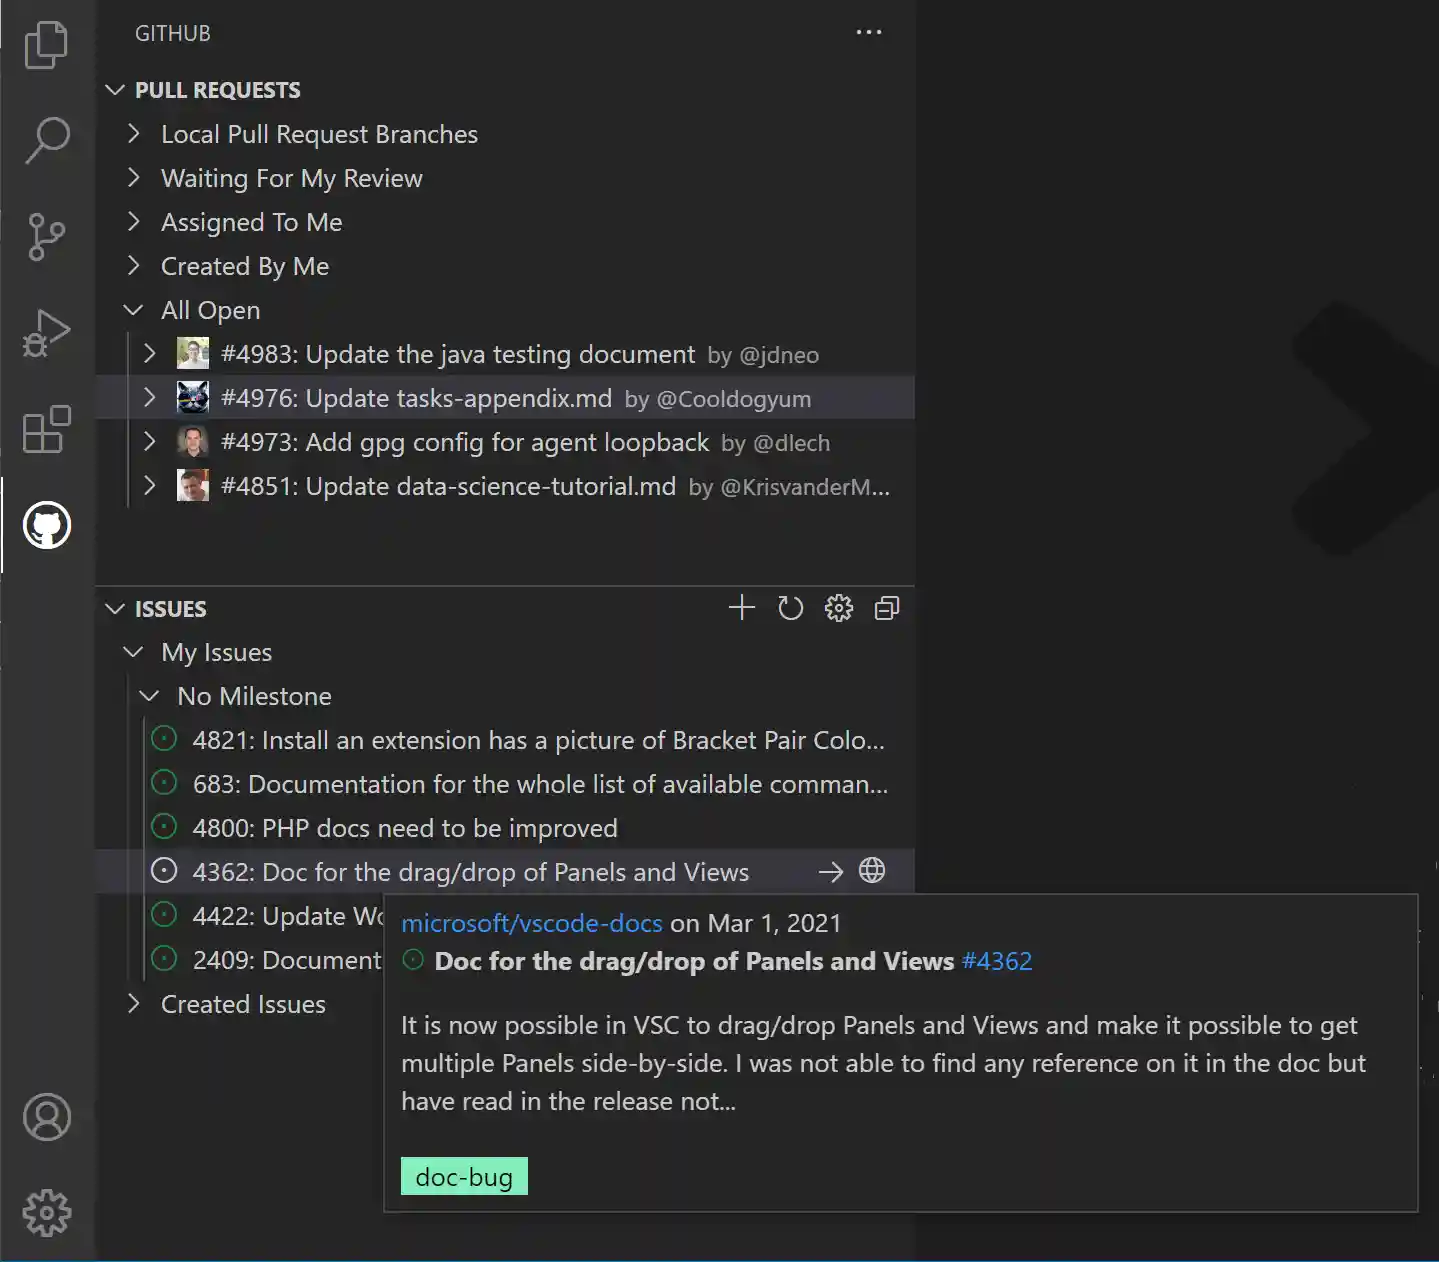Click the green doc-bug label
Viewport: 1439px width, 1262px height.
point(463,1176)
